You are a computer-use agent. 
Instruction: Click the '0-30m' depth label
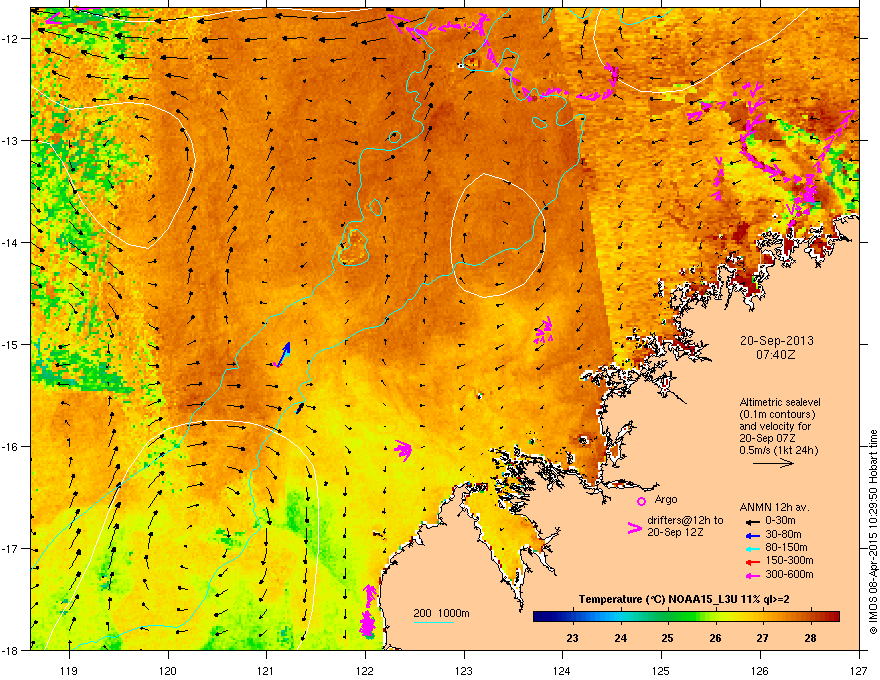pos(780,521)
